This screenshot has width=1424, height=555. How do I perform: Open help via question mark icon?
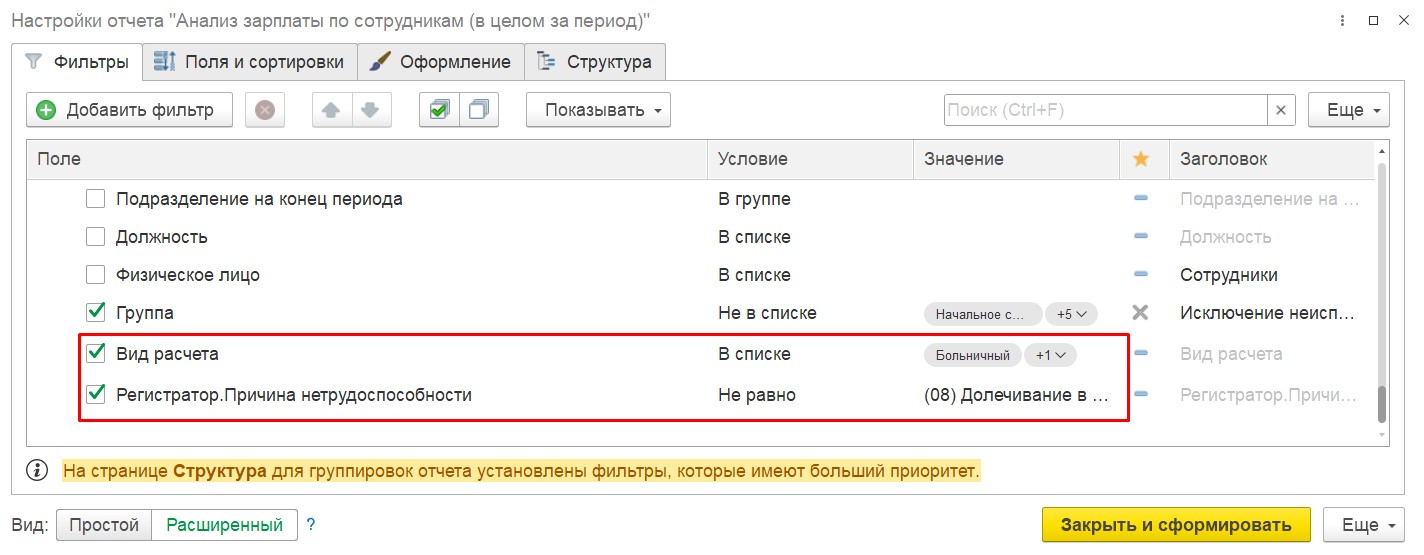point(311,524)
